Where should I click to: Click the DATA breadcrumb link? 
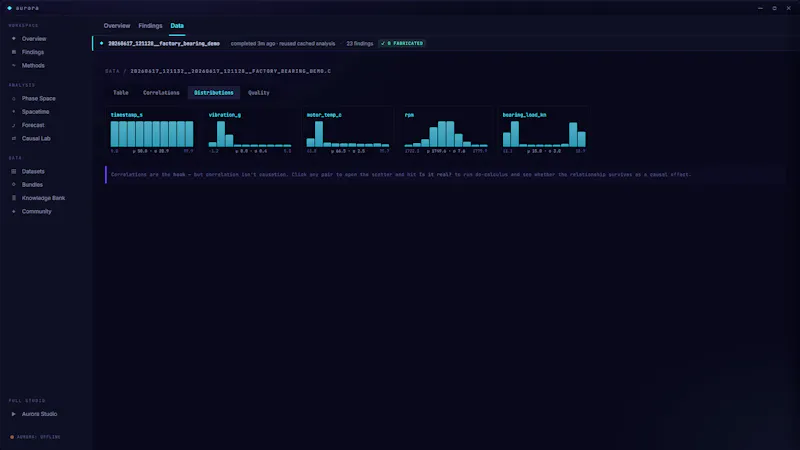[x=112, y=71]
